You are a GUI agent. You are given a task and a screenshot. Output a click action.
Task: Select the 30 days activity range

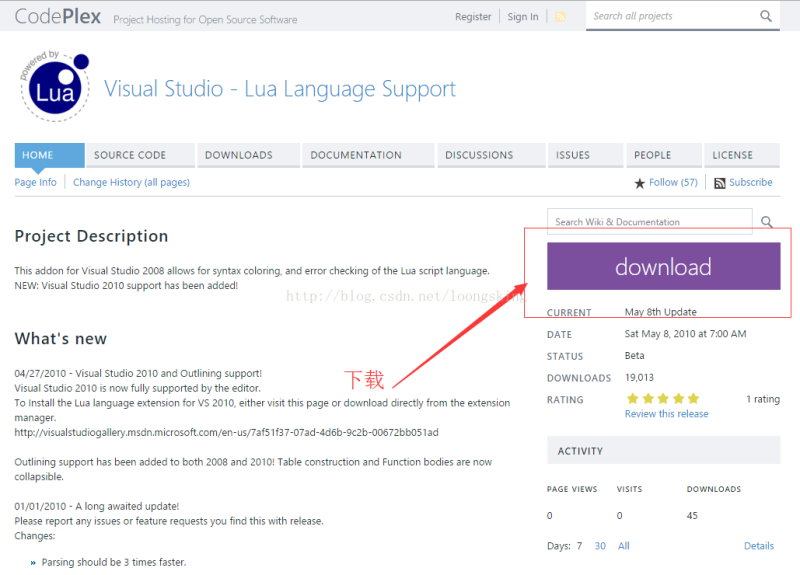(600, 546)
